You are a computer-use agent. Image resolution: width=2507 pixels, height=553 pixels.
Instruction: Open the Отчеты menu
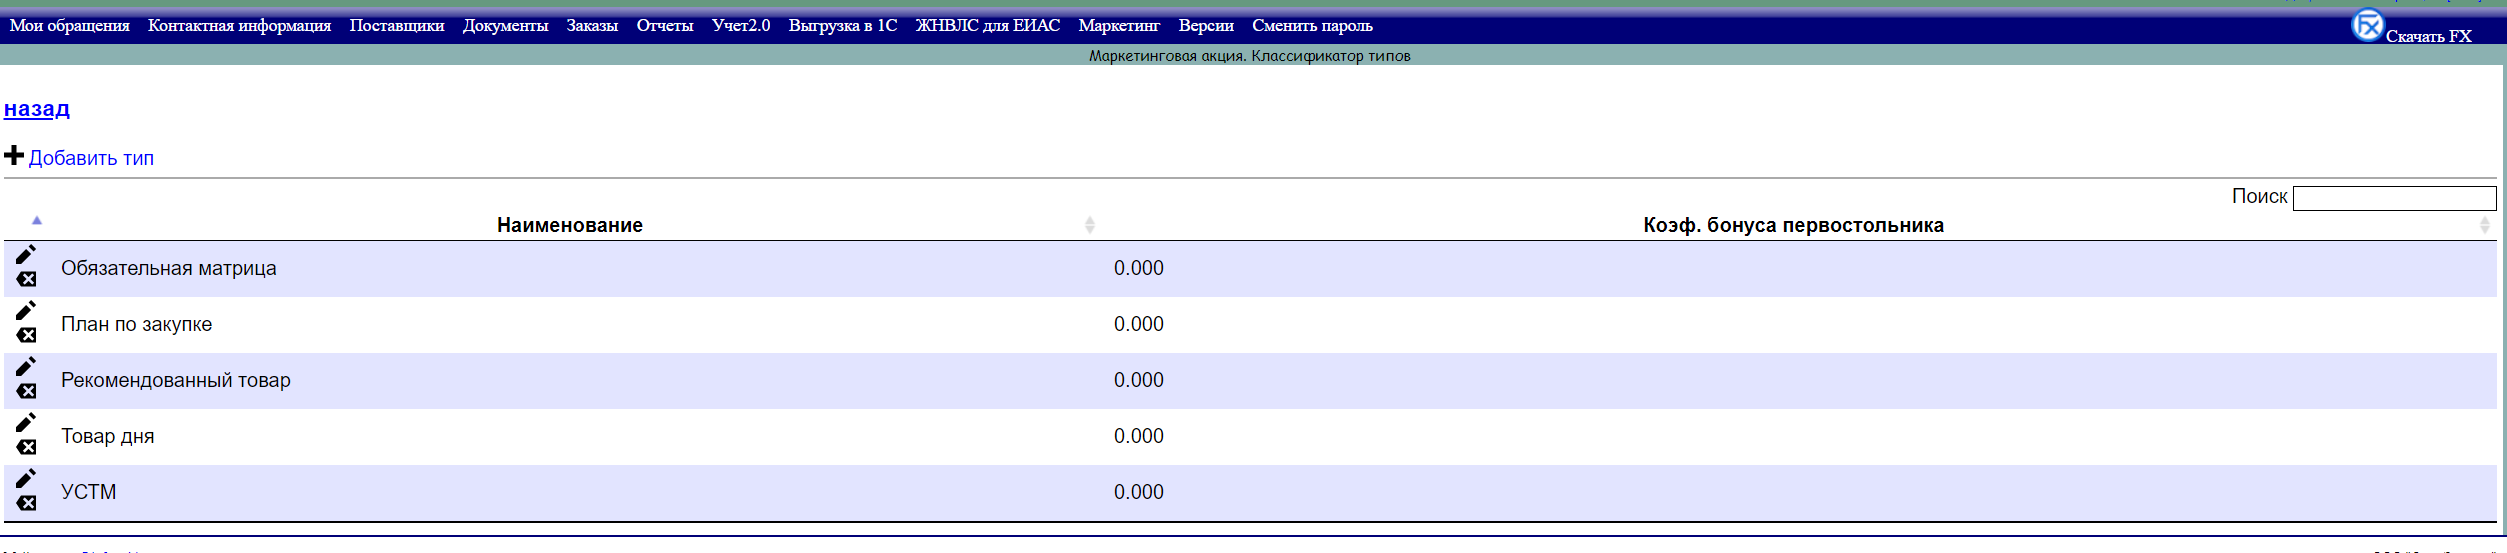(x=664, y=26)
